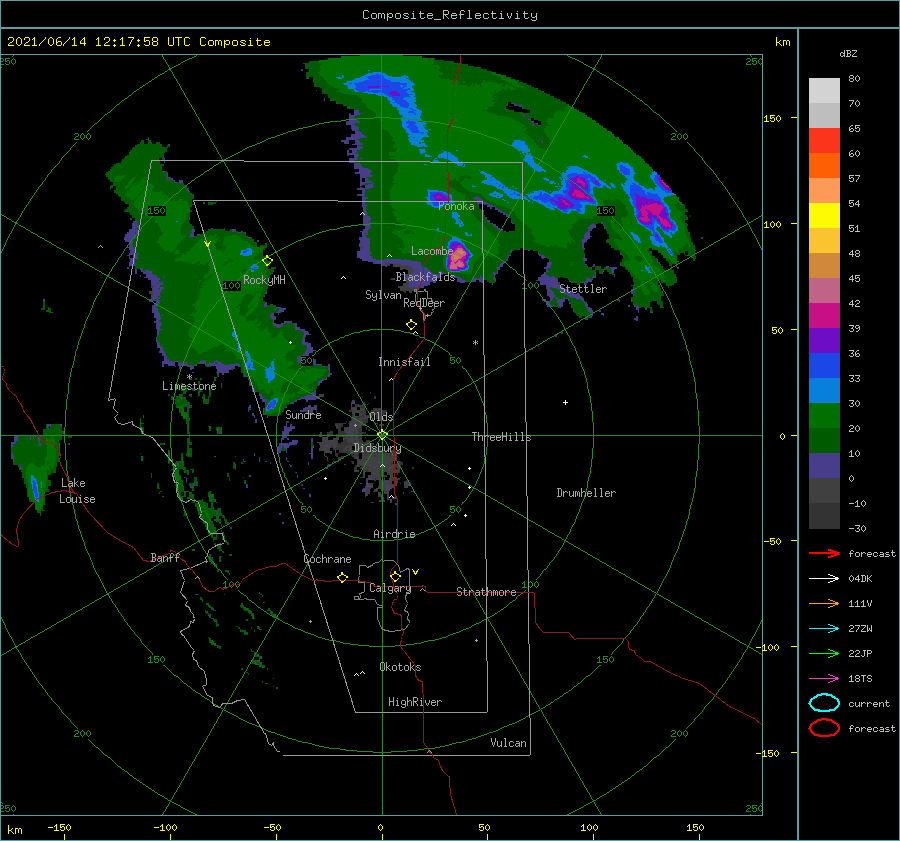Click the white 04DK arrow legend icon
This screenshot has width=900, height=841.
pyautogui.click(x=824, y=579)
